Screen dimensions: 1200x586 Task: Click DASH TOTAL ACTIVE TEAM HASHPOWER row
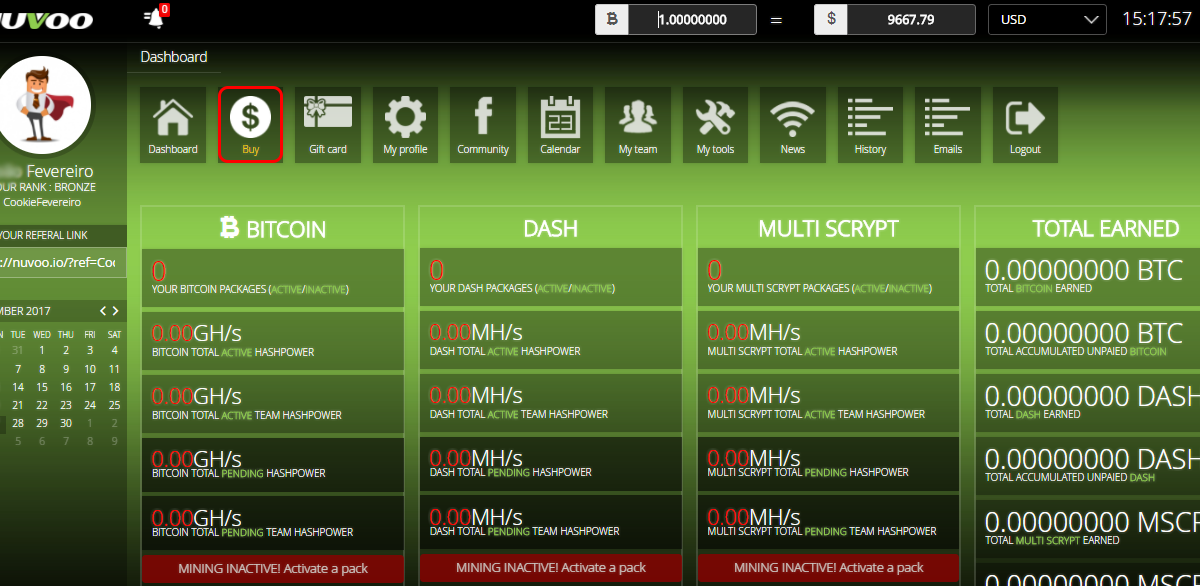[x=550, y=404]
